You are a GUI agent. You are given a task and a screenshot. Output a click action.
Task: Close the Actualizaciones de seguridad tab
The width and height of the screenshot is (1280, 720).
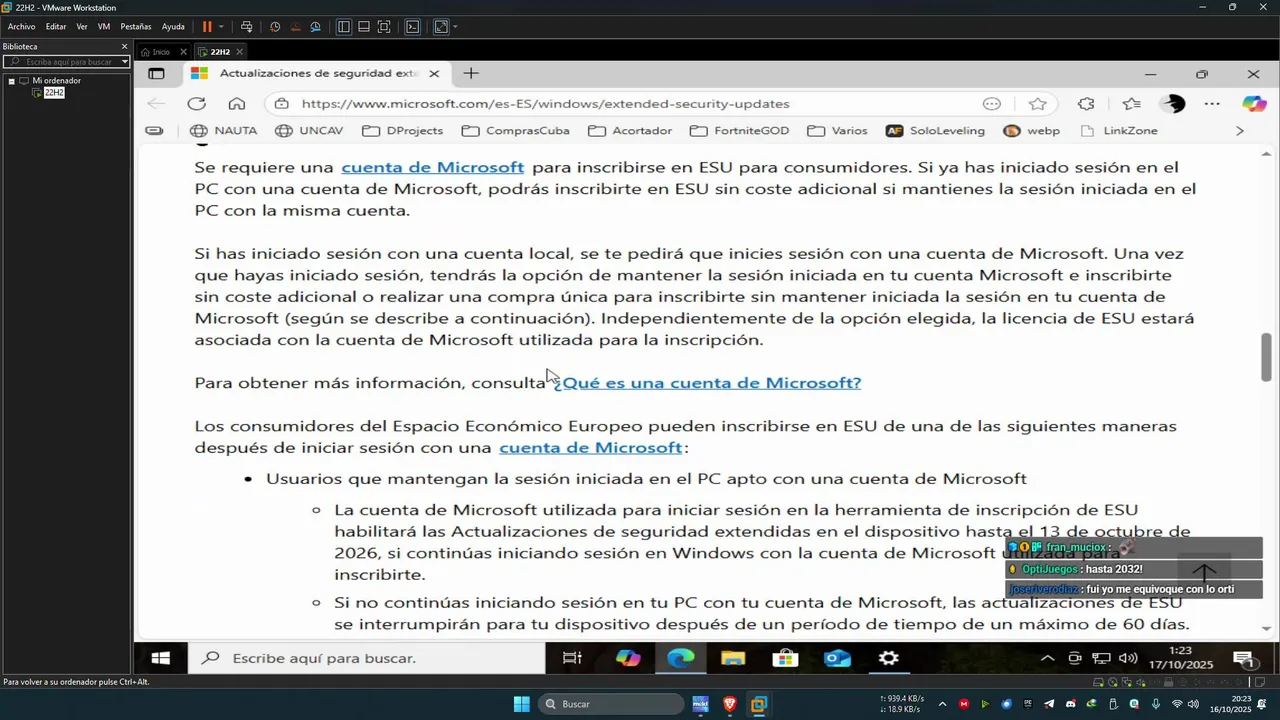coord(434,73)
